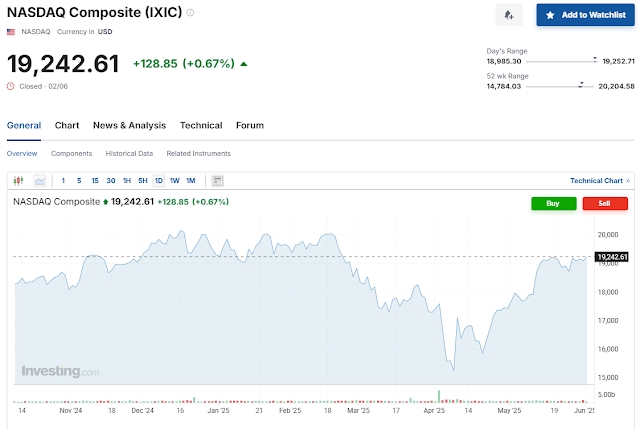Viewport: 640px width, 430px height.
Task: Click the Day's Range high 19,252.71
Action: click(x=618, y=62)
